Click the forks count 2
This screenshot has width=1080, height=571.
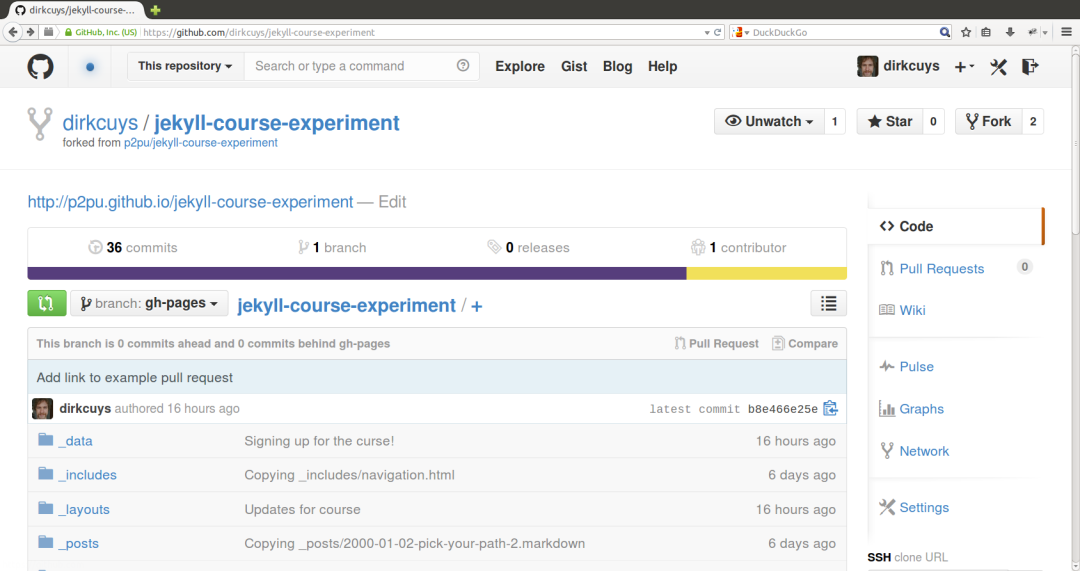tap(1032, 121)
